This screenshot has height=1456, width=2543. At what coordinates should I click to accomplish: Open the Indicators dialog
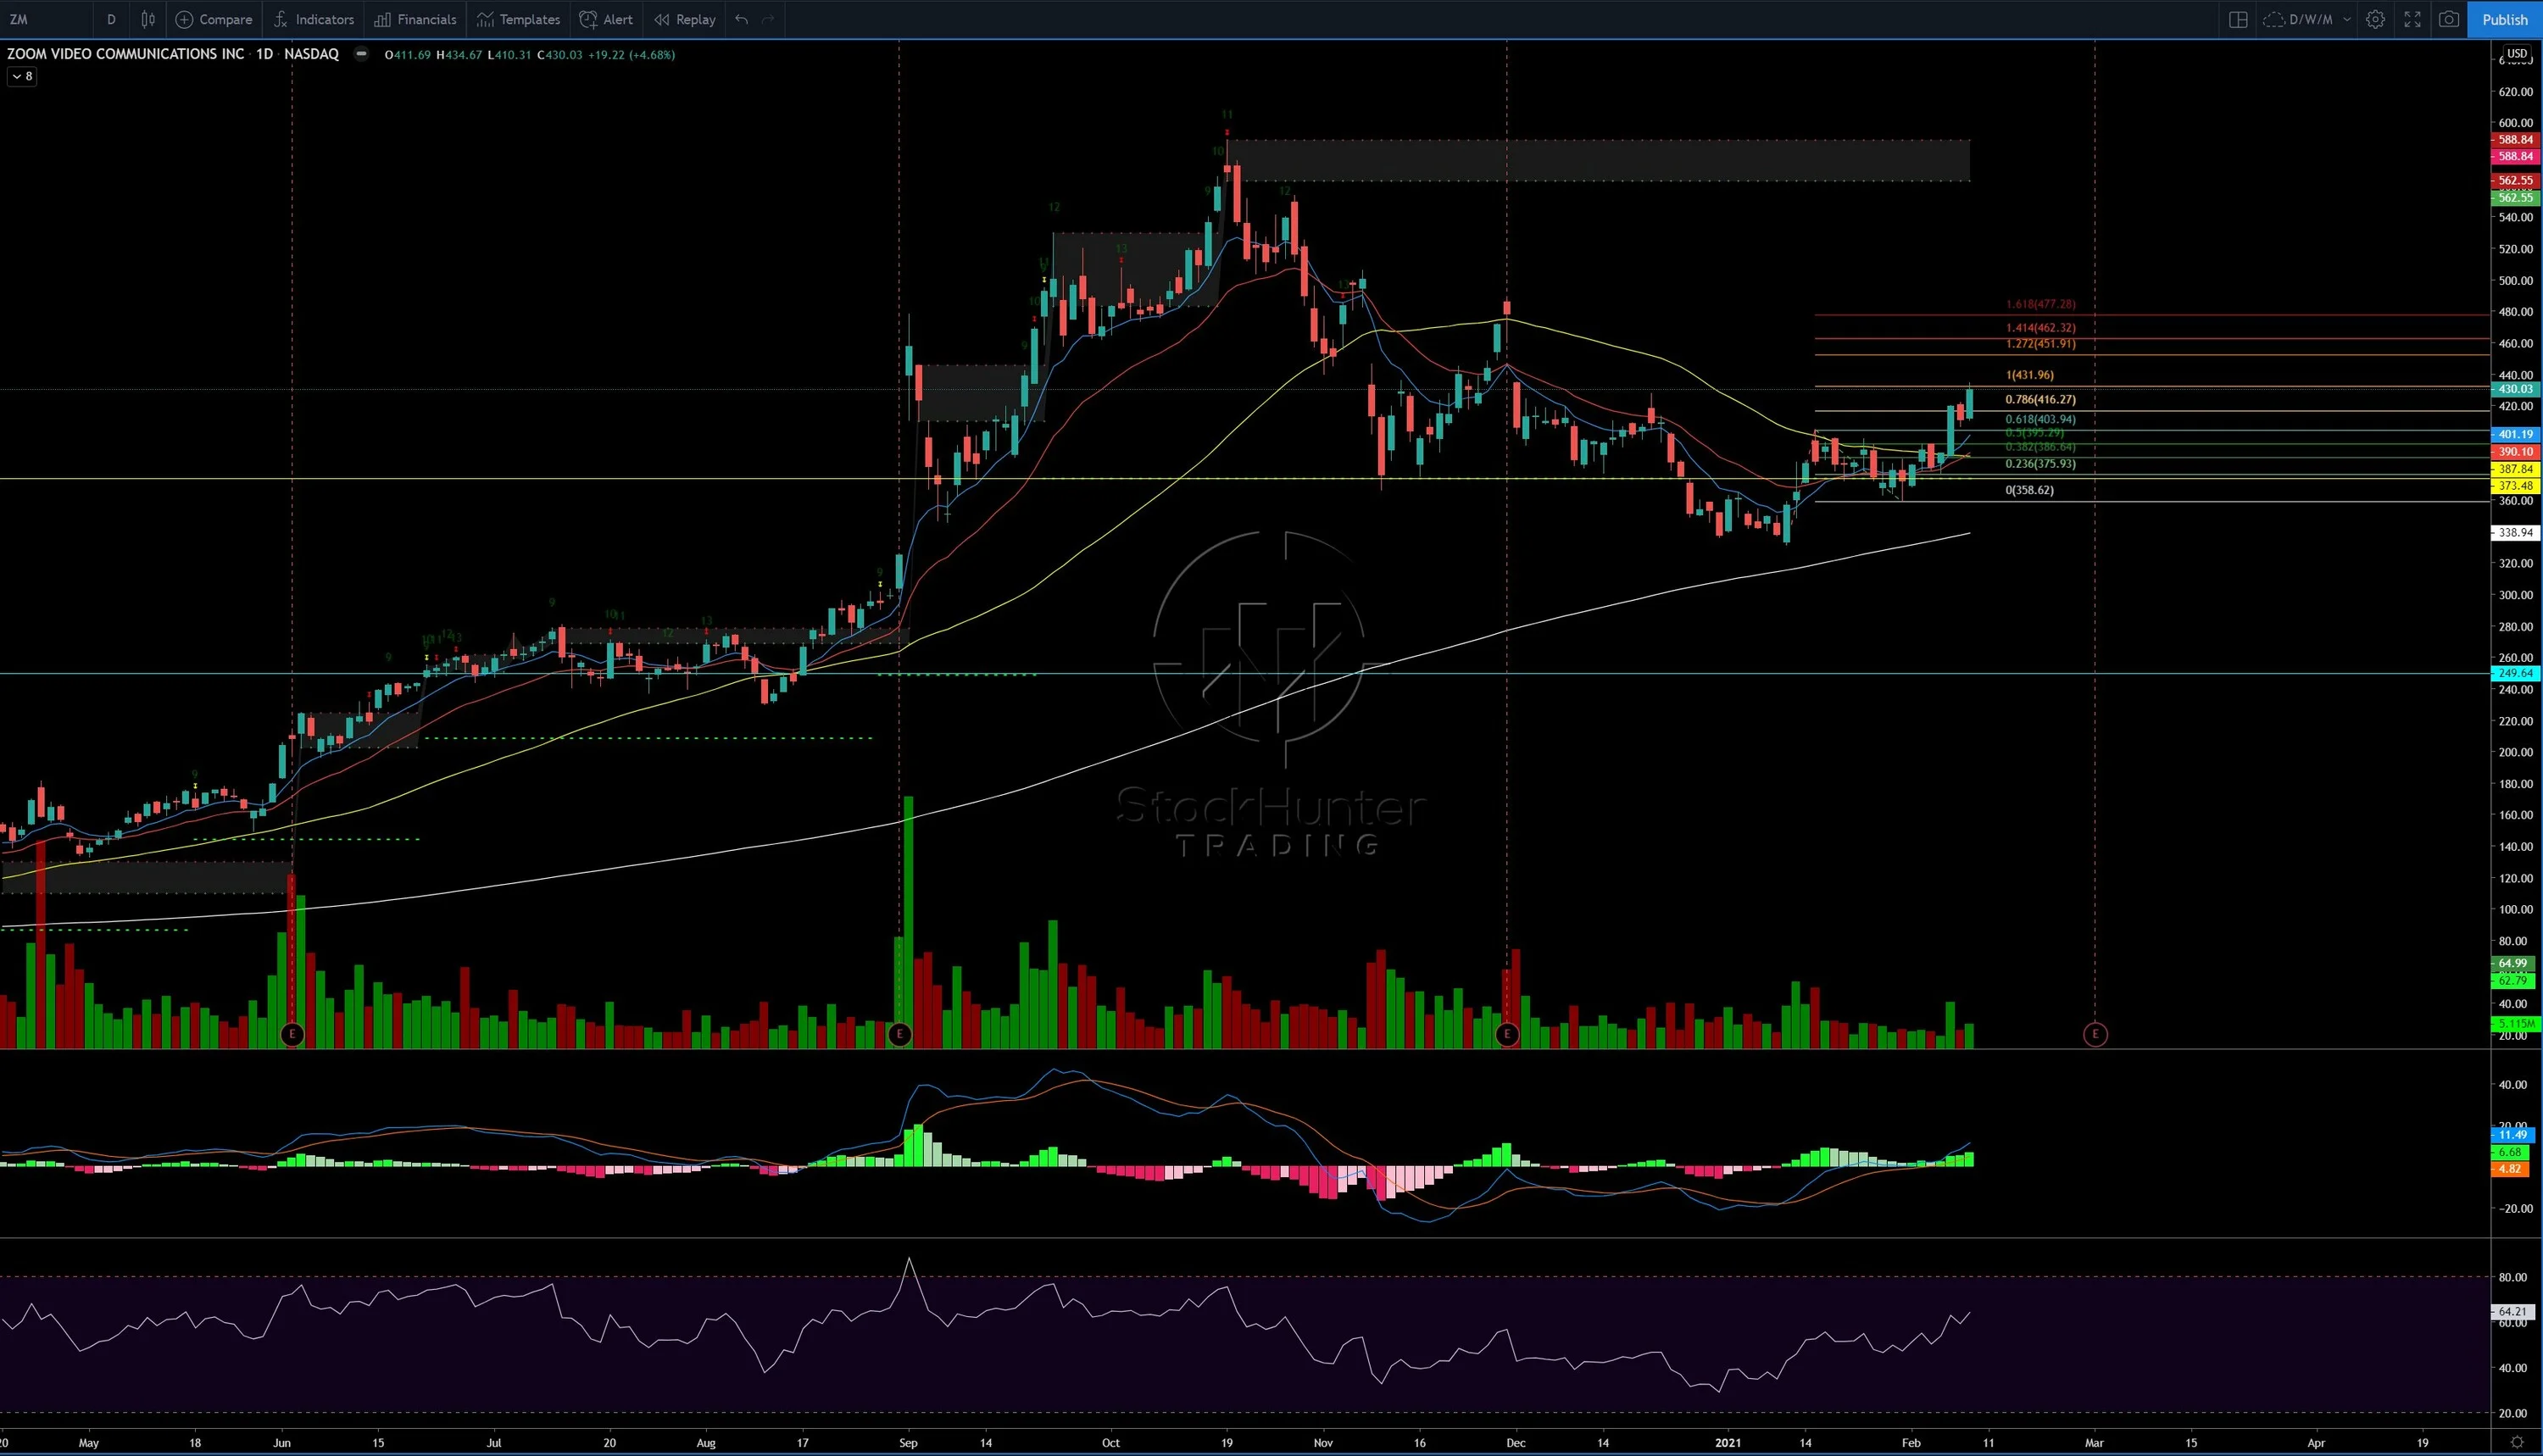tap(314, 19)
